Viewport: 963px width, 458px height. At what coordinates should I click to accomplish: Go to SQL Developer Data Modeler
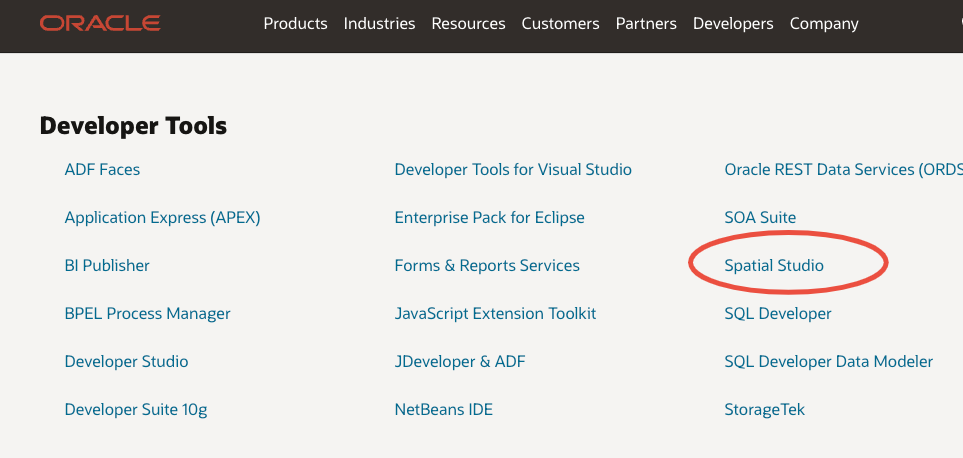(x=828, y=362)
